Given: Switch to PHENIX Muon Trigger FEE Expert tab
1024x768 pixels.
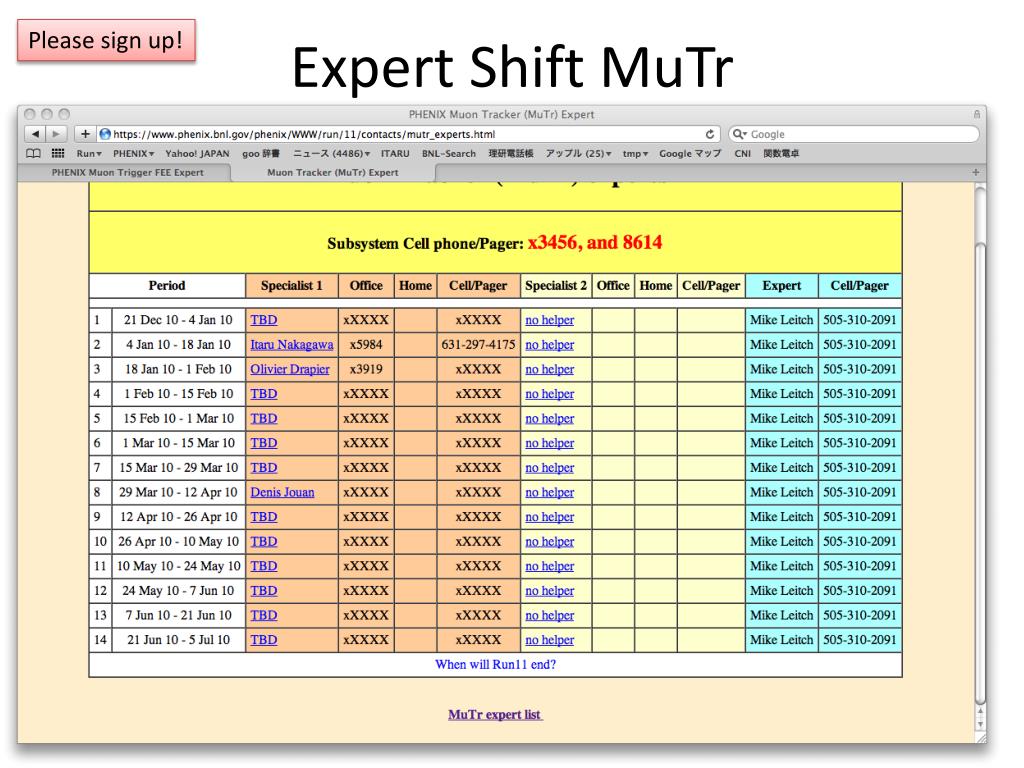Looking at the screenshot, I should [127, 172].
